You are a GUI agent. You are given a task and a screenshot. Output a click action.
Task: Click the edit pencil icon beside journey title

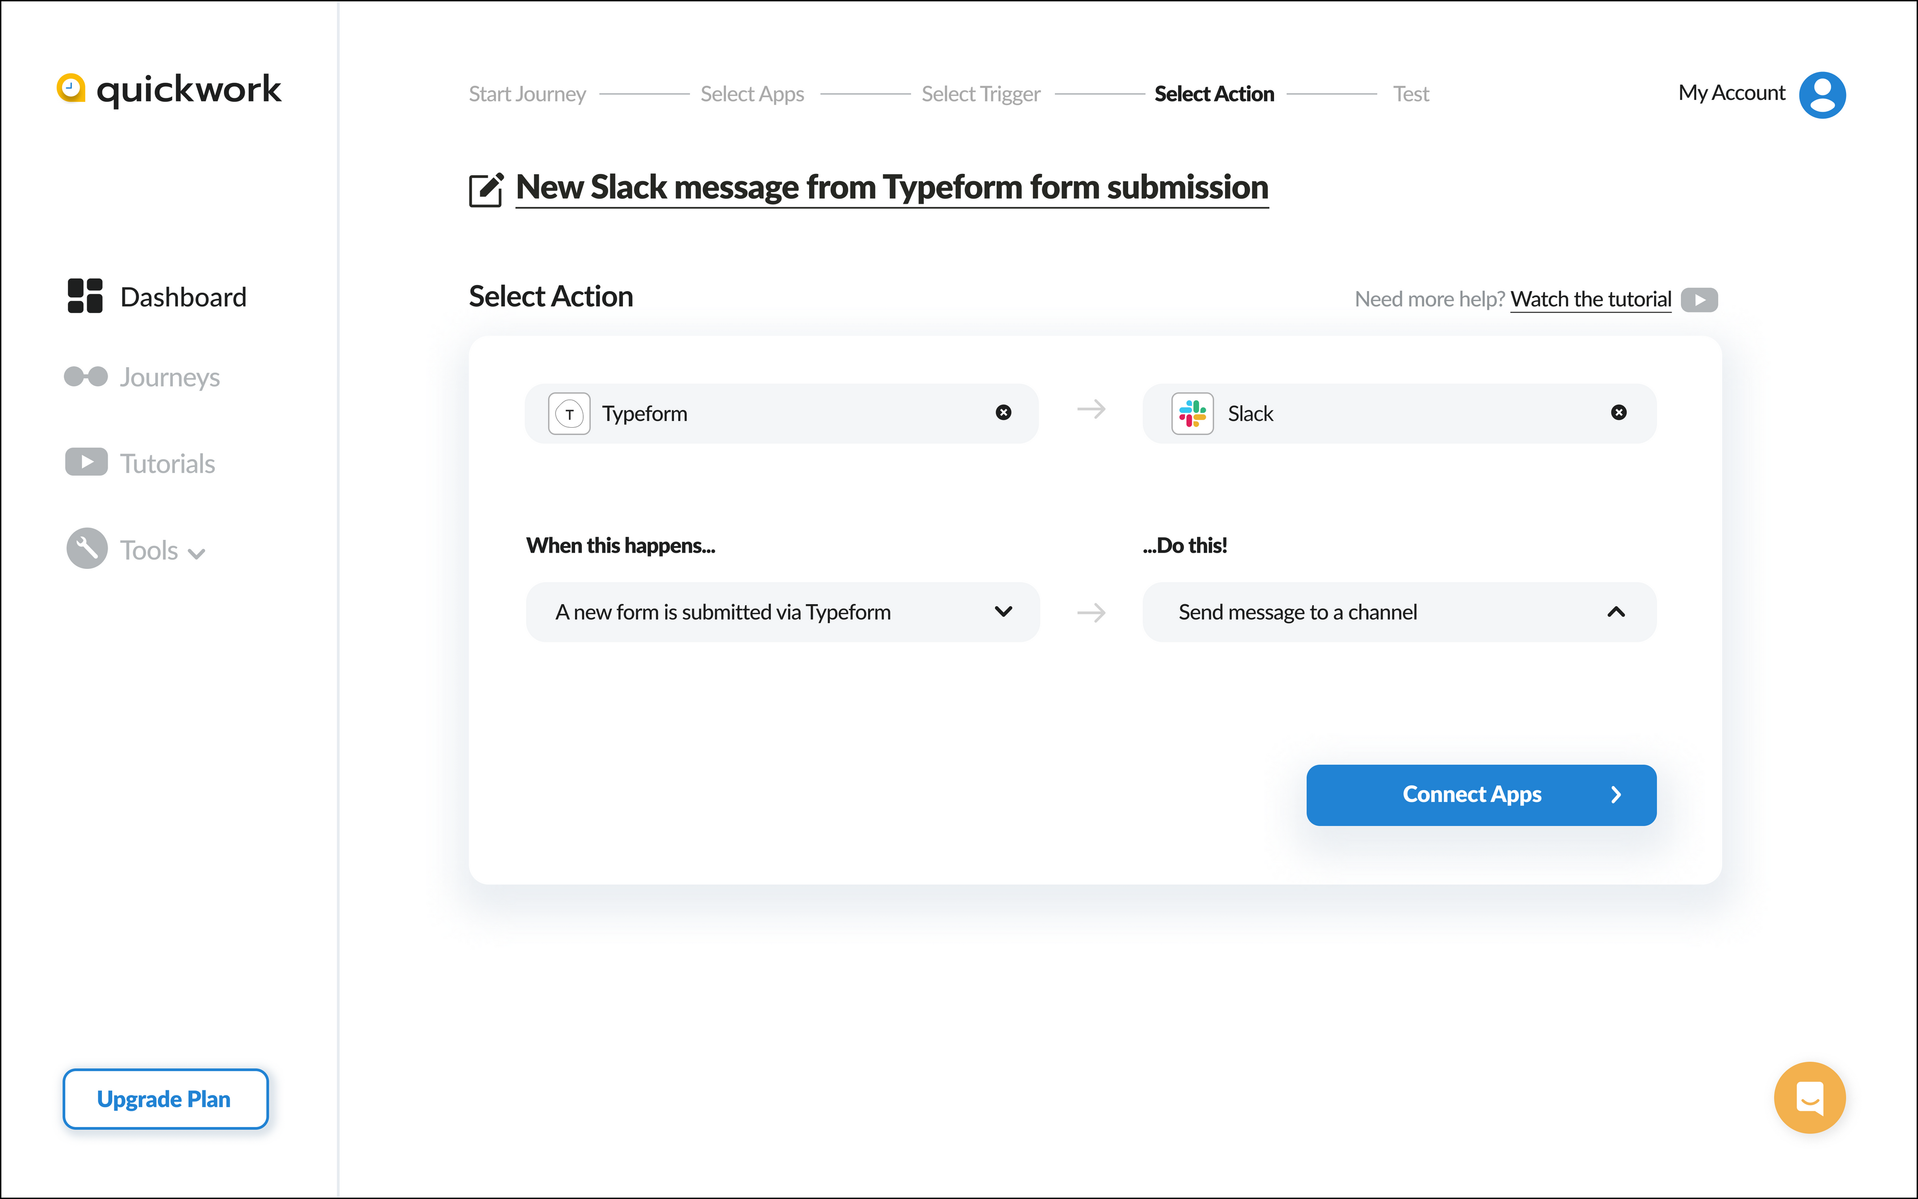[486, 189]
